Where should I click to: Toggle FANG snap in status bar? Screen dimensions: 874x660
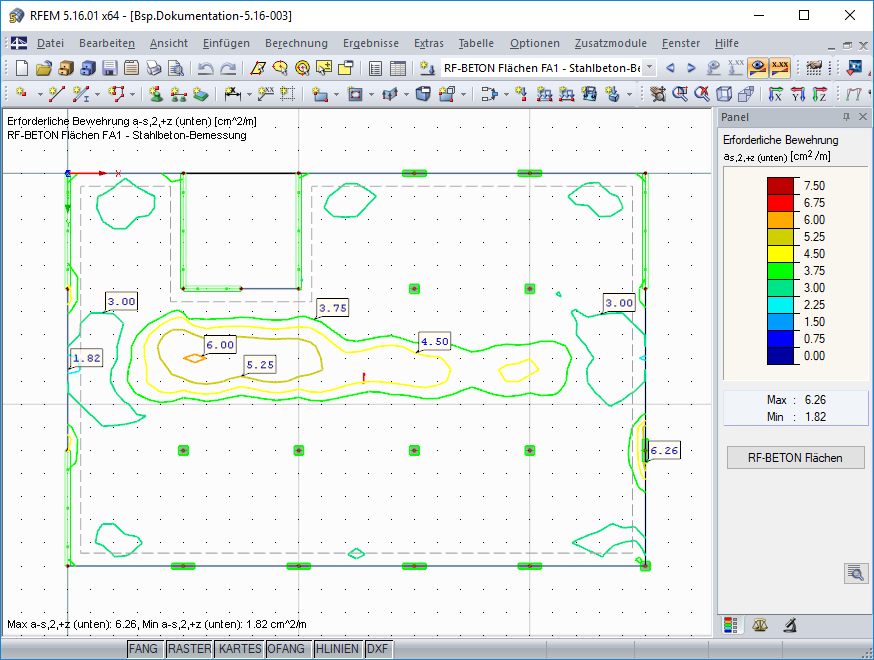[143, 649]
